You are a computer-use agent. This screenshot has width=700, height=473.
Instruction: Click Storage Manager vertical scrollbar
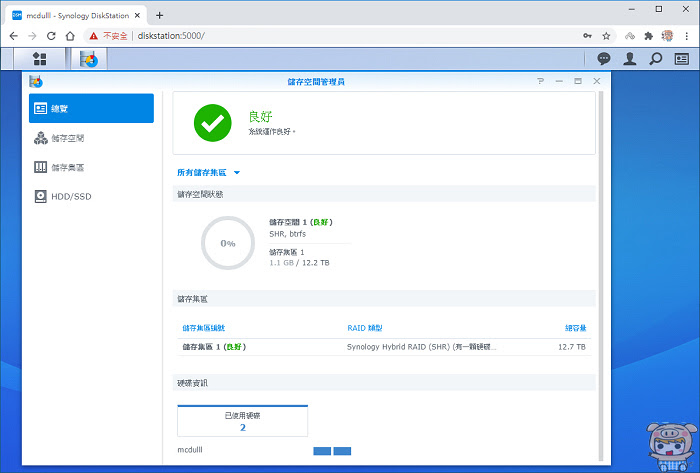point(601,276)
